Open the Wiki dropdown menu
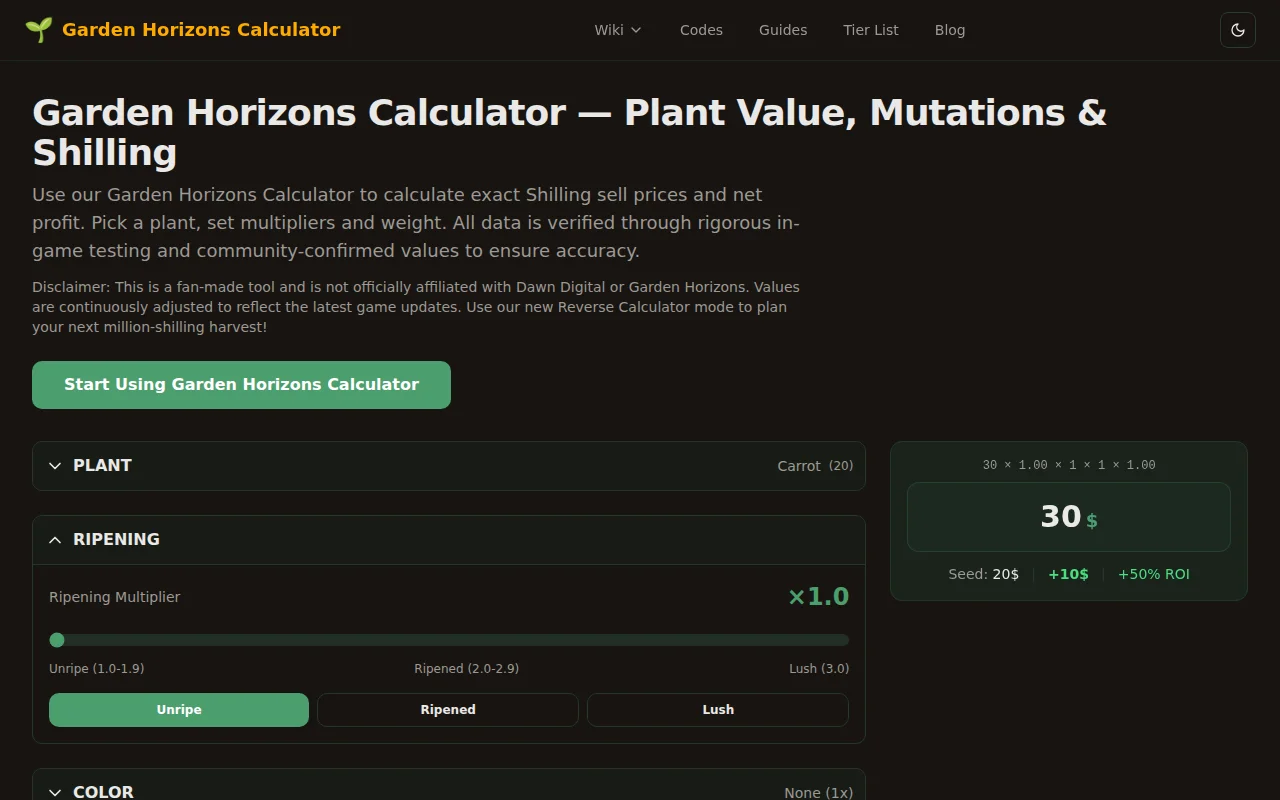 (618, 30)
